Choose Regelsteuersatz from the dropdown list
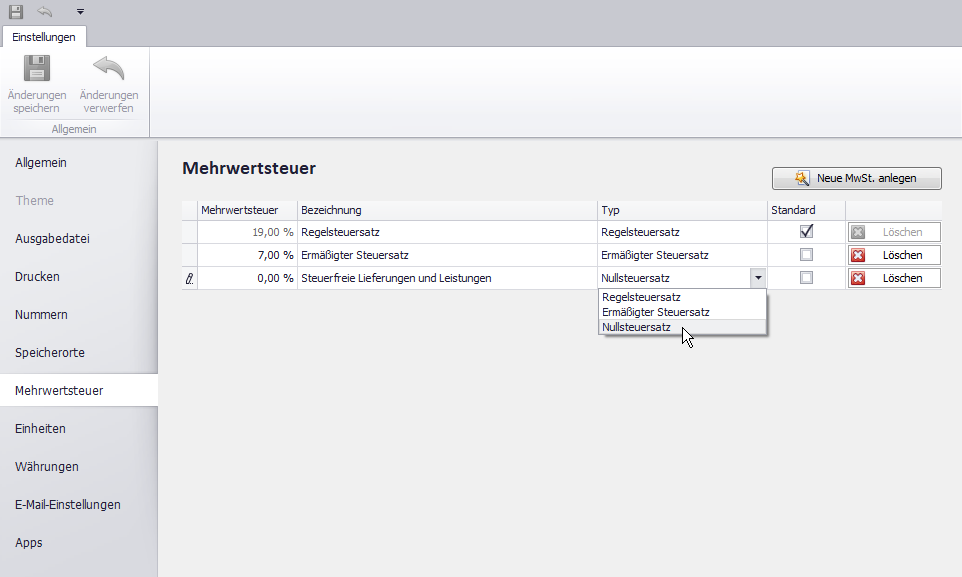 pos(682,297)
